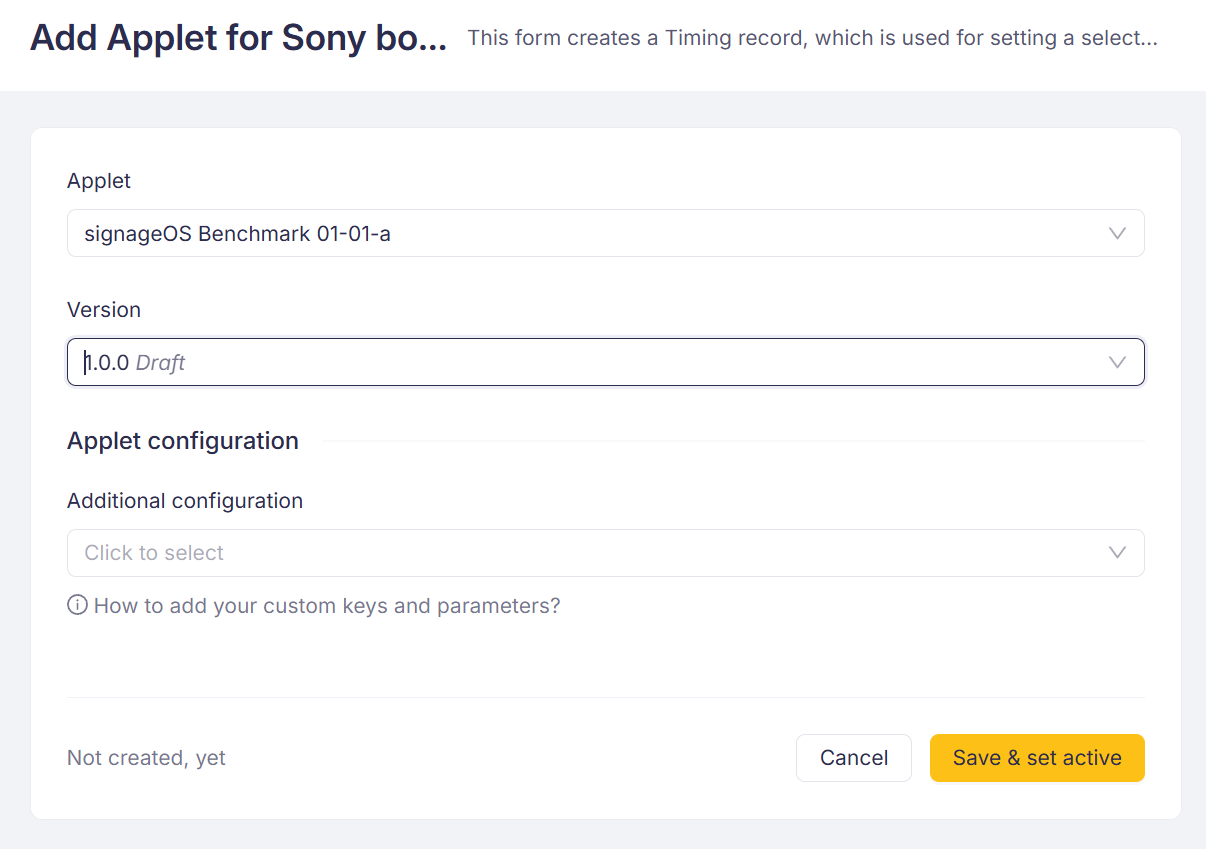This screenshot has height=849, width=1206.
Task: Click the truncated form description text
Action: coord(812,39)
